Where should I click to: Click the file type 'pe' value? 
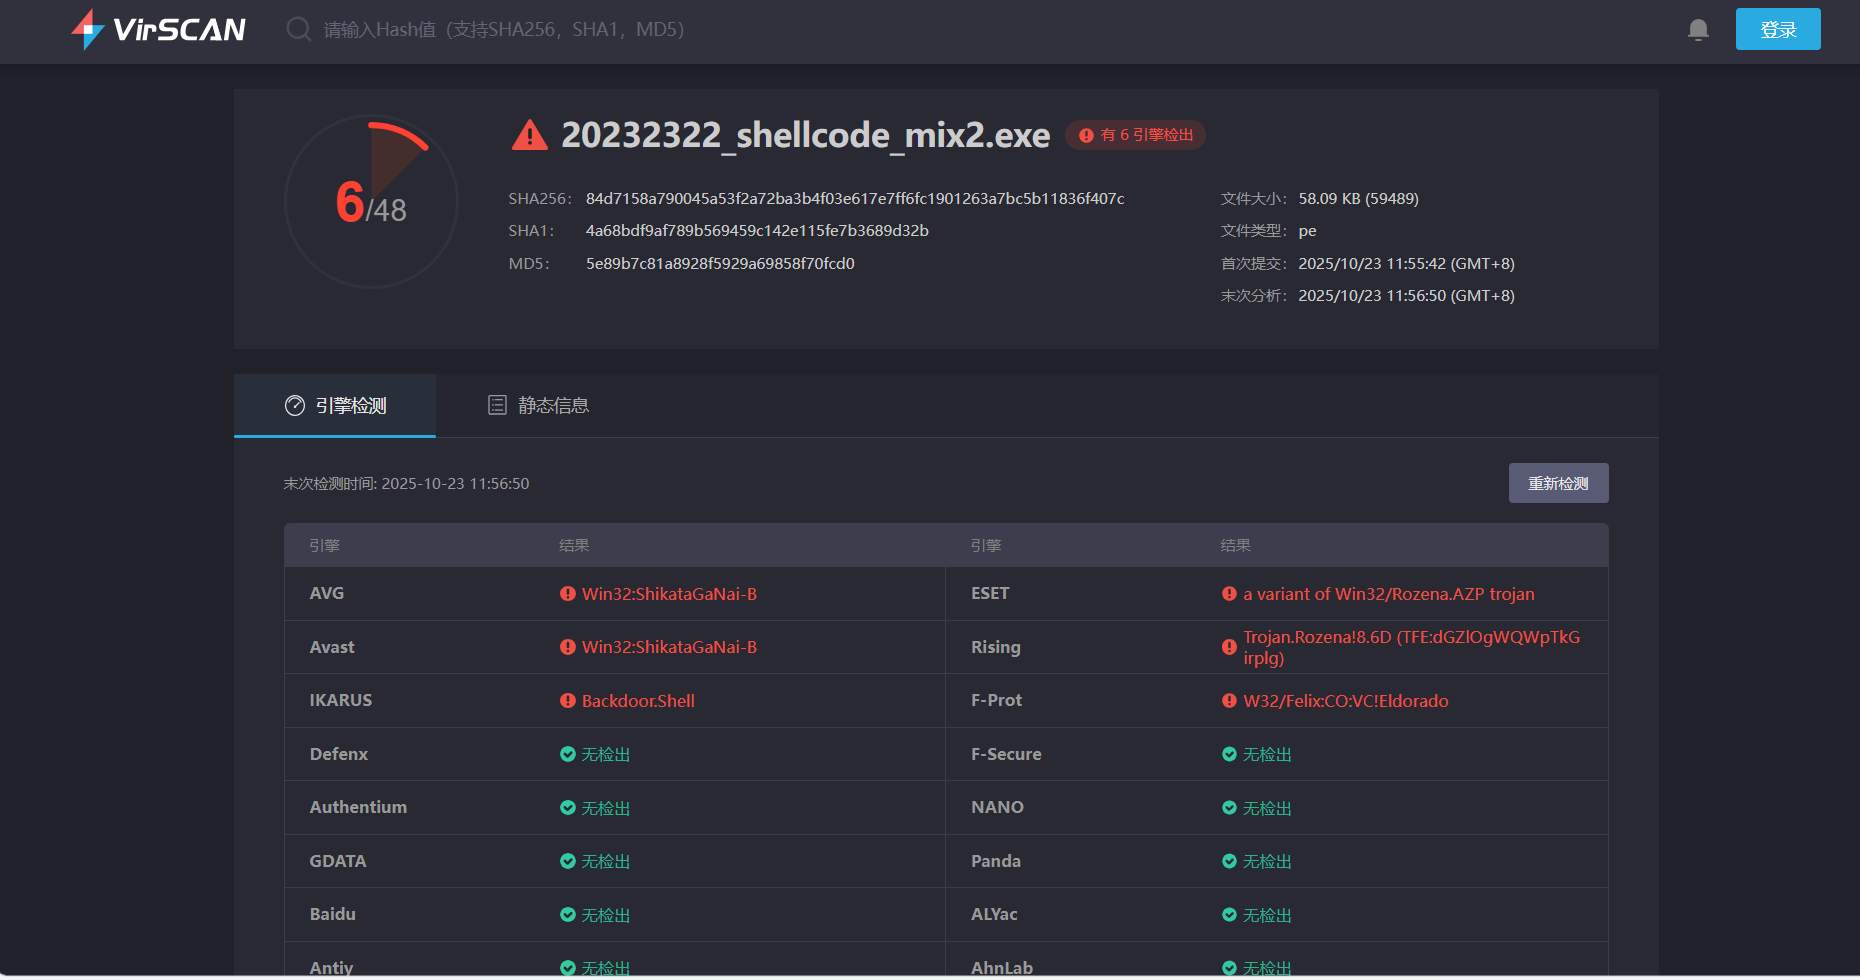pyautogui.click(x=1307, y=231)
